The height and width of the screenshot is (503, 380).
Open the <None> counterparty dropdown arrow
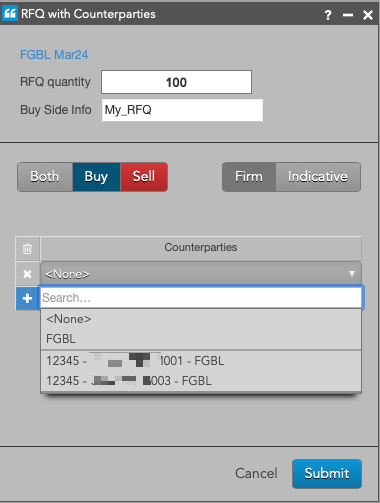click(352, 274)
